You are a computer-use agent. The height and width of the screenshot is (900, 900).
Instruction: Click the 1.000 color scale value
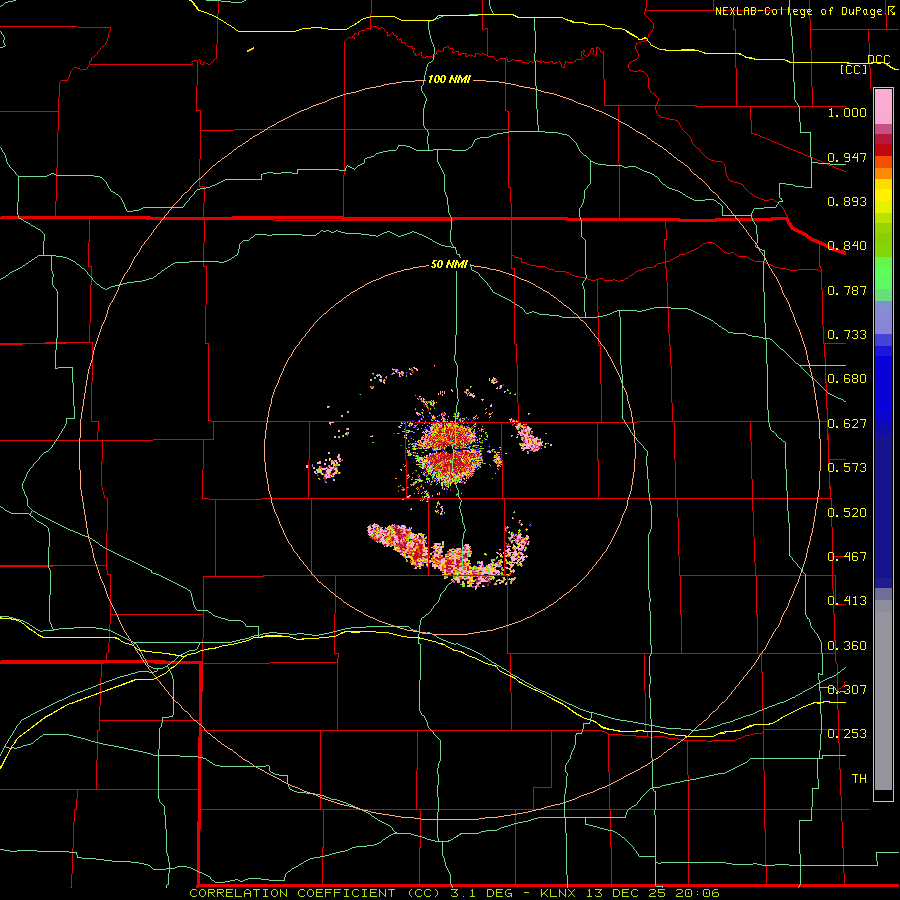point(847,112)
